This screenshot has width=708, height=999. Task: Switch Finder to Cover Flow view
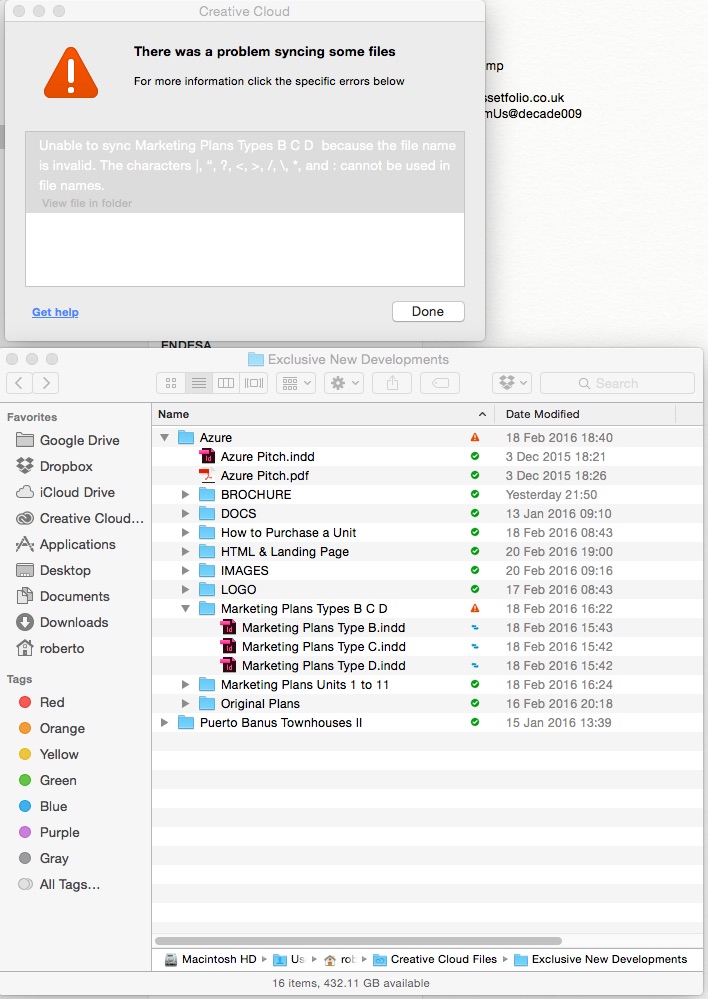pyautogui.click(x=254, y=383)
